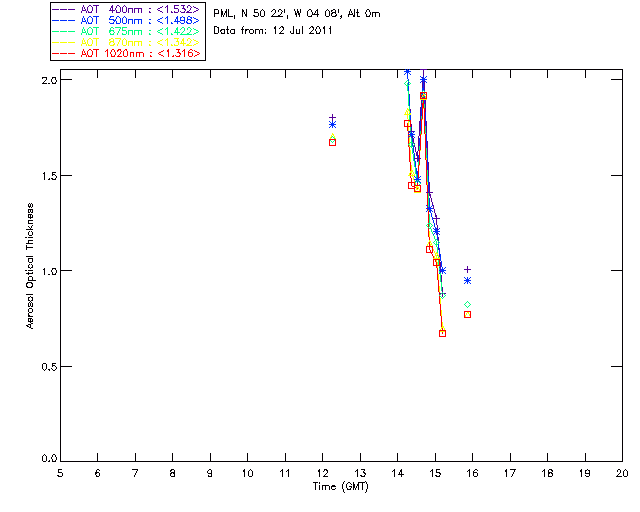Click the isolated red square marker above hour 12
Viewport: 640px width, 512px height.
(x=333, y=142)
